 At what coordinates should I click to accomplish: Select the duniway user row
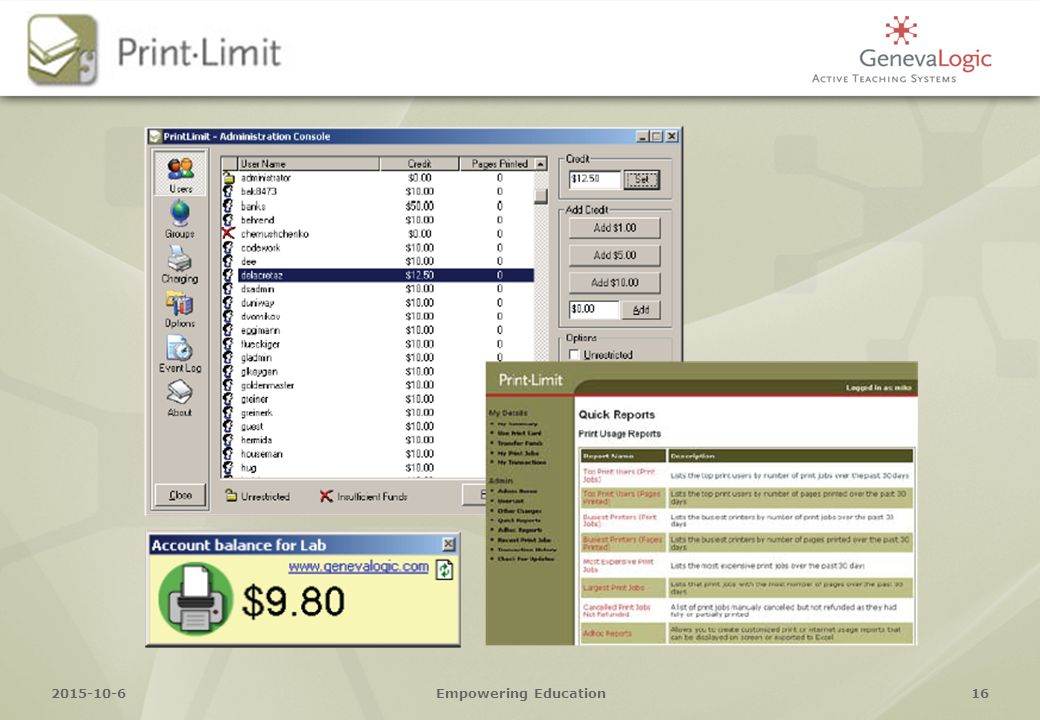pos(378,302)
